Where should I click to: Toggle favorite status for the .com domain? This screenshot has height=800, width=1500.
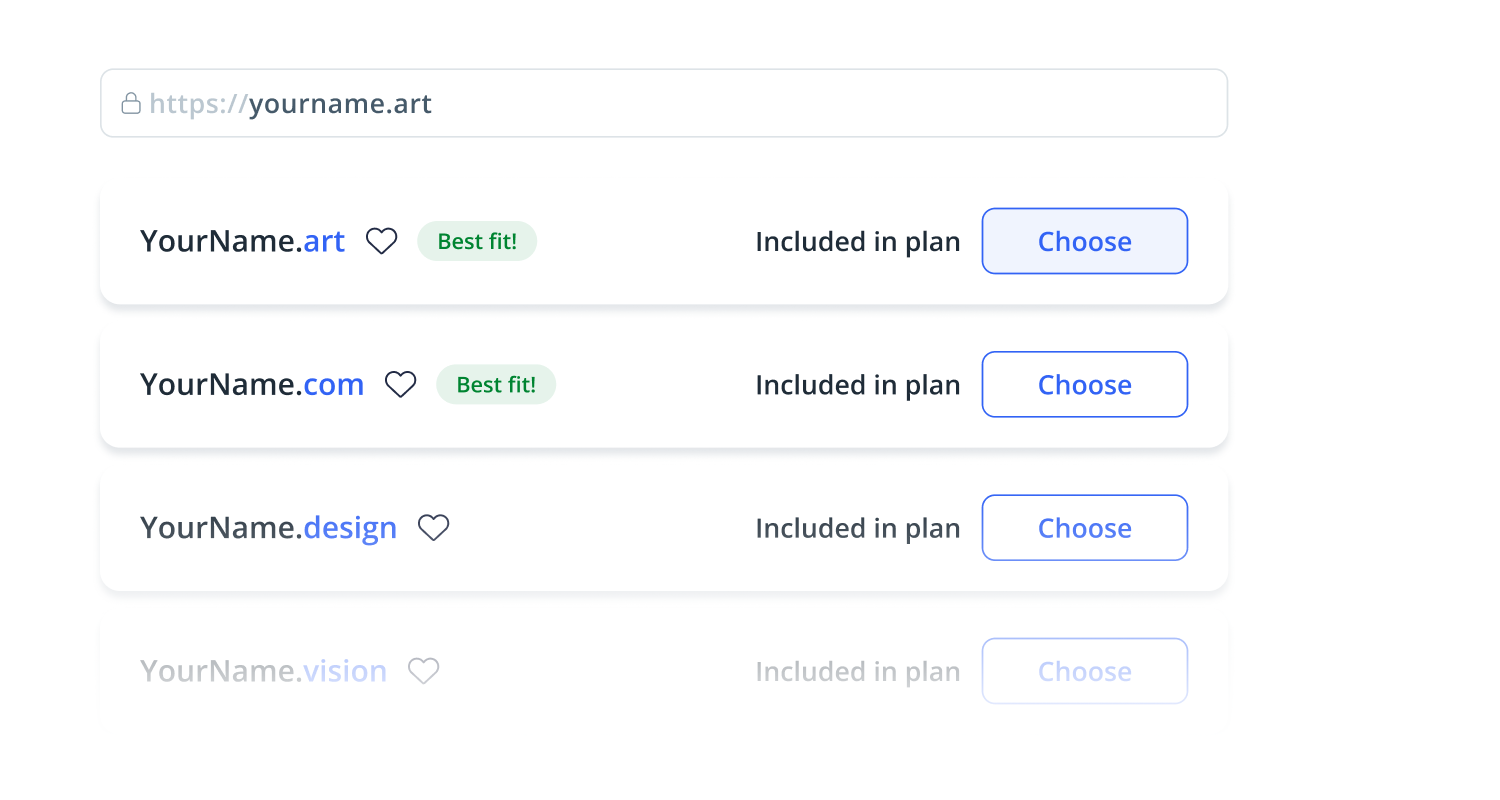pyautogui.click(x=400, y=384)
